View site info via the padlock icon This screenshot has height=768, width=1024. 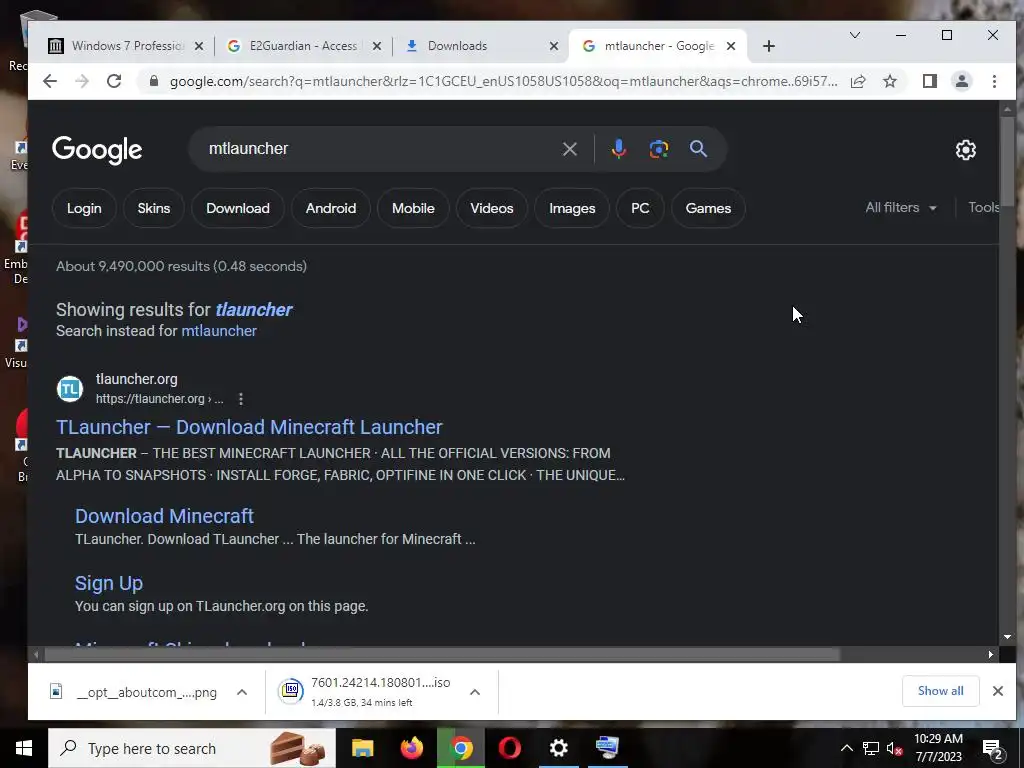pos(154,81)
